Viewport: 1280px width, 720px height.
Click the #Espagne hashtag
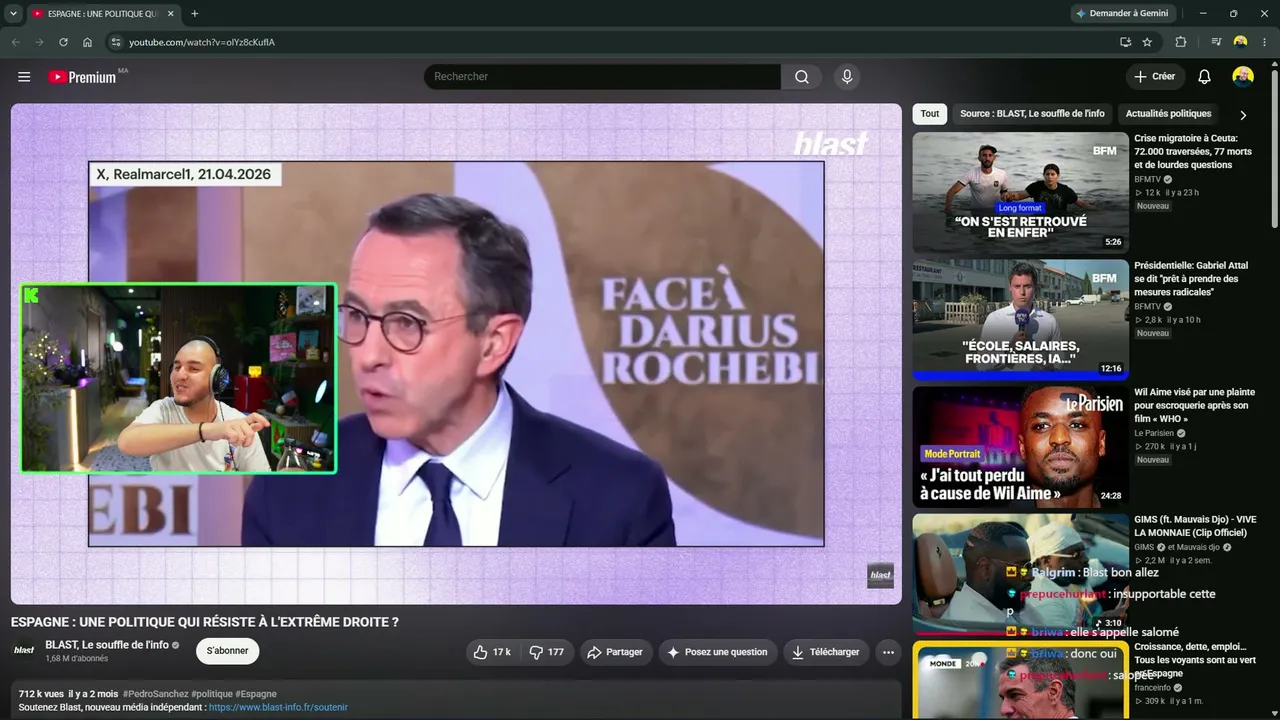pyautogui.click(x=256, y=694)
